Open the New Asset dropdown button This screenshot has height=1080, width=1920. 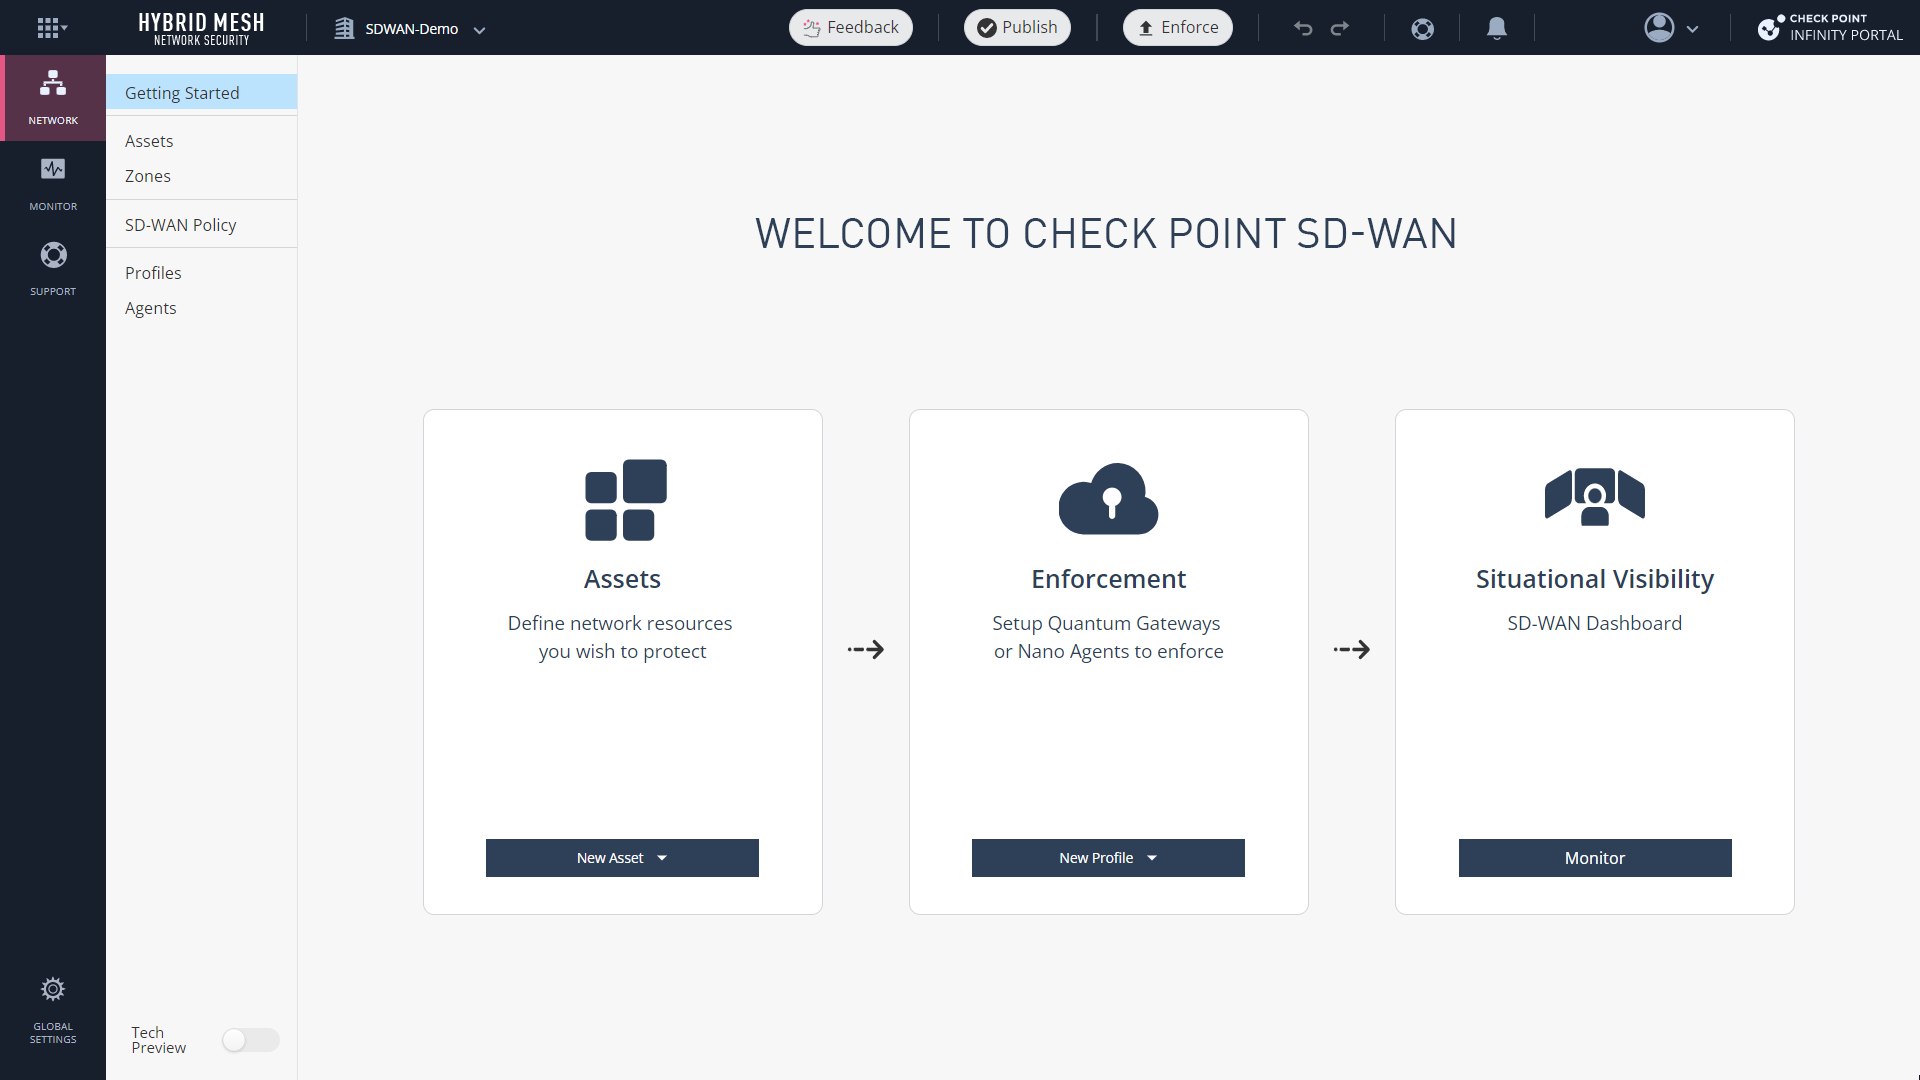[x=622, y=858]
